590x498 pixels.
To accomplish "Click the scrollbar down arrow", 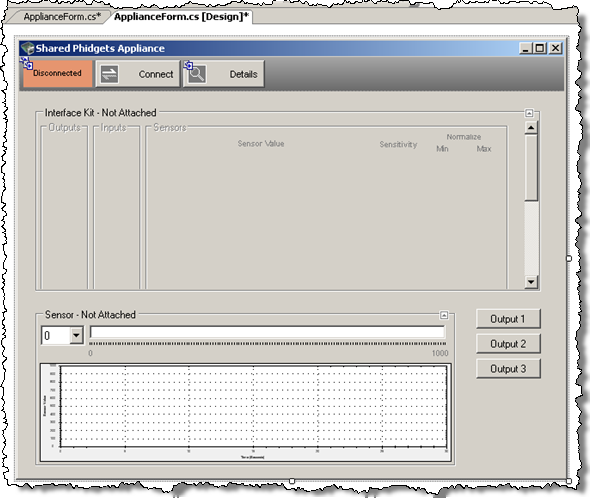I will (531, 282).
